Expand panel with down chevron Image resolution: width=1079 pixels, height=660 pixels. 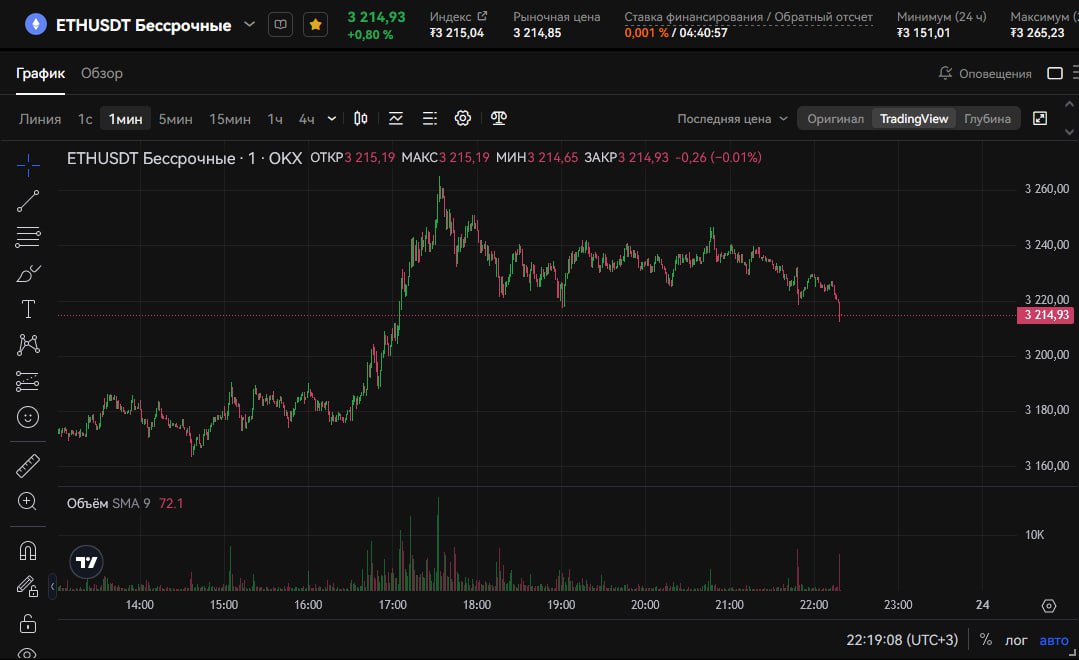tap(1069, 131)
